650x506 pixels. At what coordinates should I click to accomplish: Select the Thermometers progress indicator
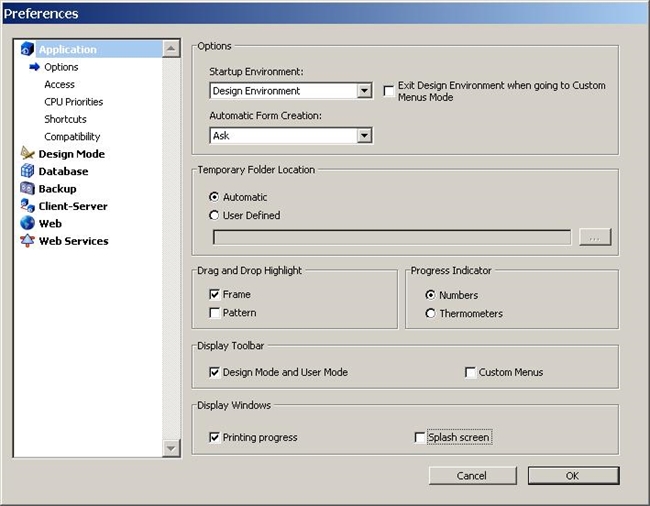tap(430, 313)
